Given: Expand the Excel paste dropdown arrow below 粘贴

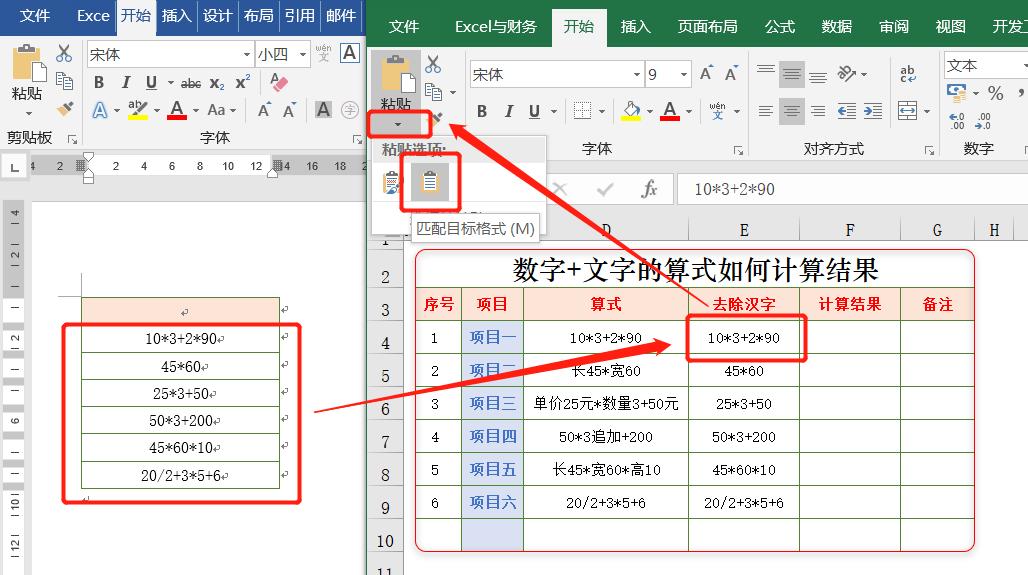Looking at the screenshot, I should point(397,124).
